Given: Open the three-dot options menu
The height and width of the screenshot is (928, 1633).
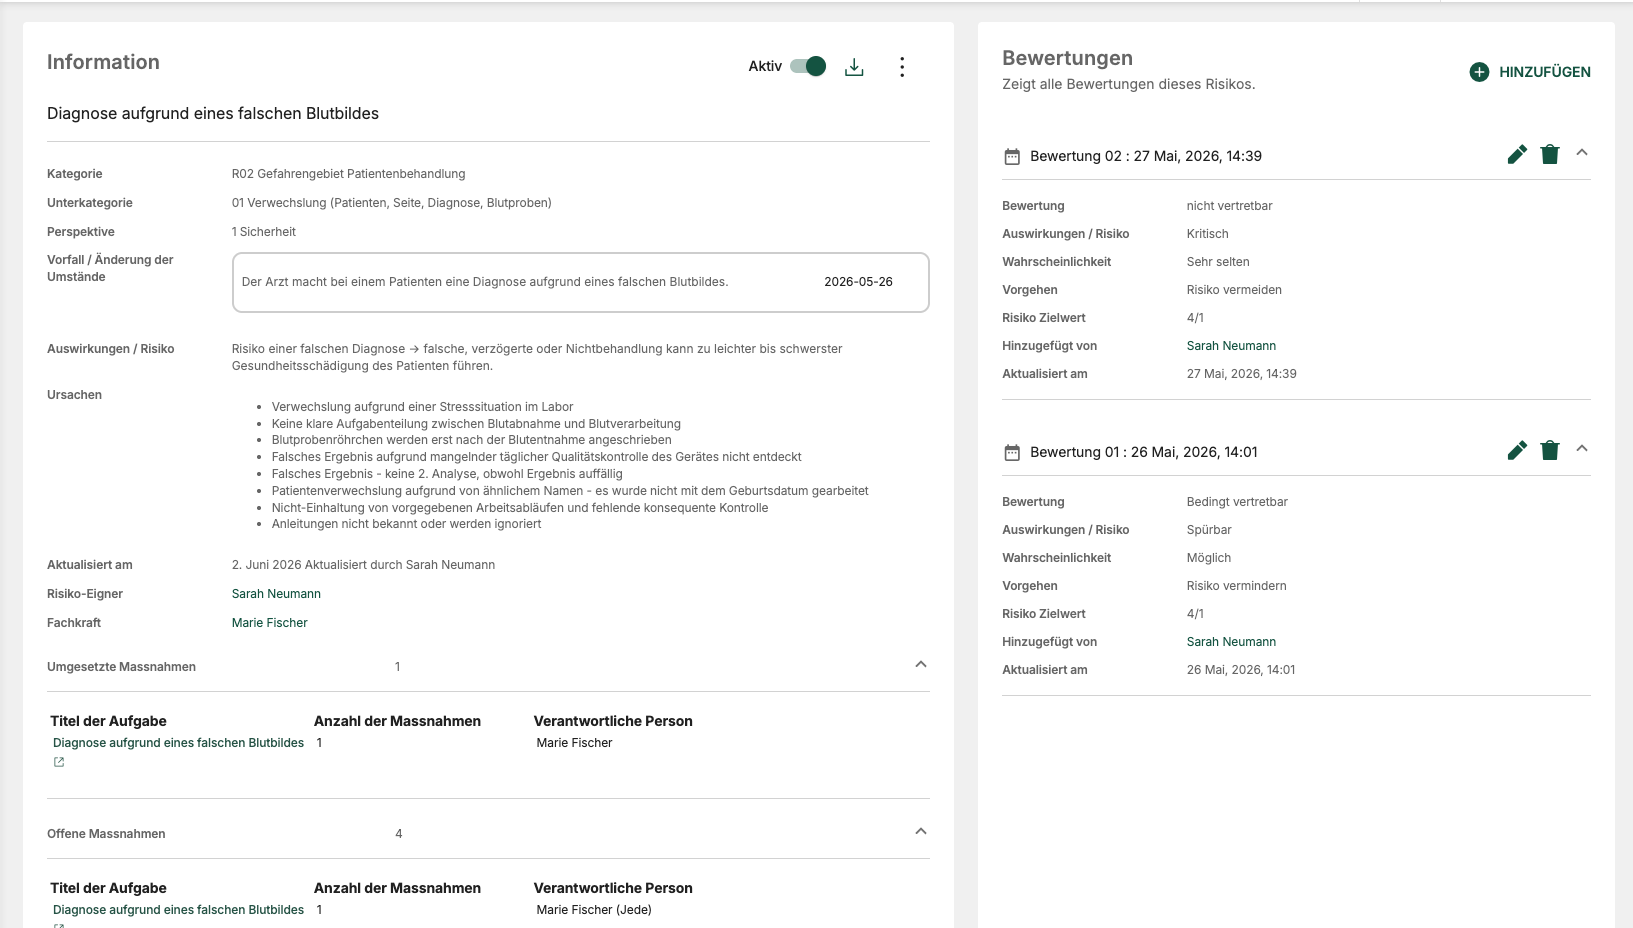Looking at the screenshot, I should (902, 67).
